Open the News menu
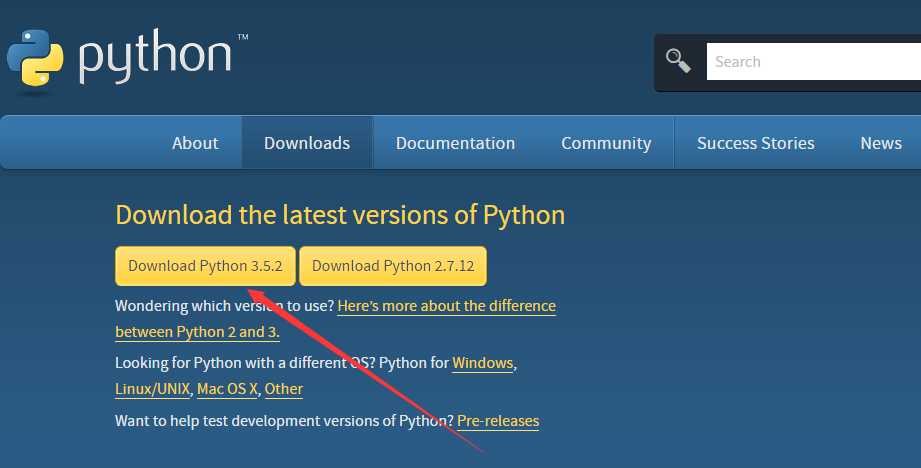Screen dimensions: 921x468 click(x=881, y=143)
